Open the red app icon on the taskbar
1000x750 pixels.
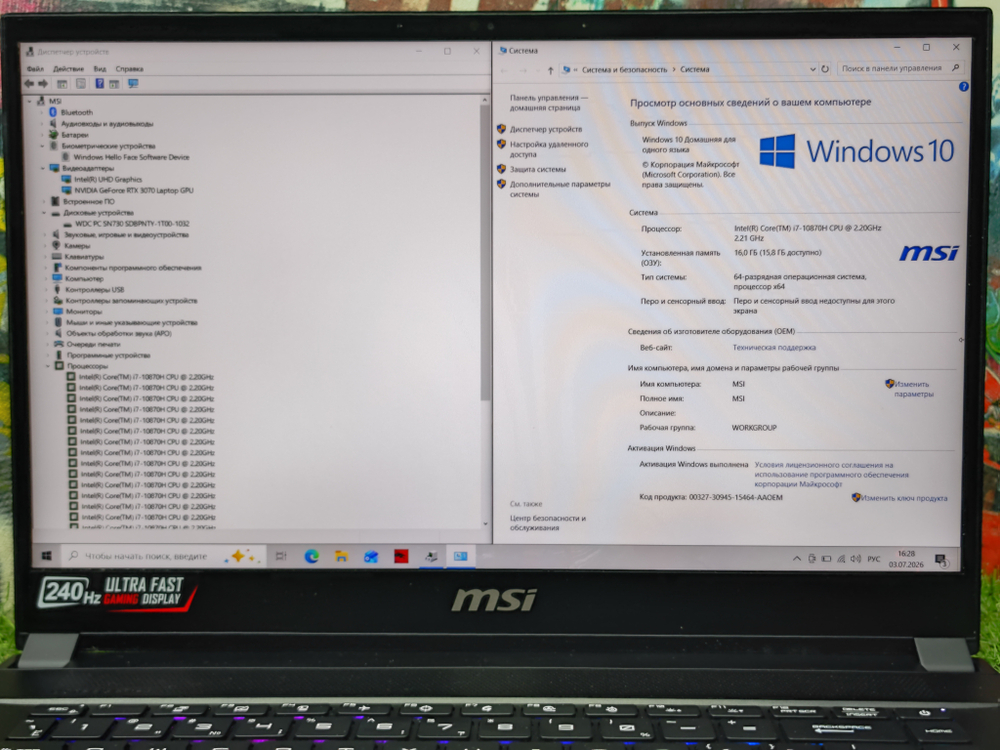[x=401, y=556]
